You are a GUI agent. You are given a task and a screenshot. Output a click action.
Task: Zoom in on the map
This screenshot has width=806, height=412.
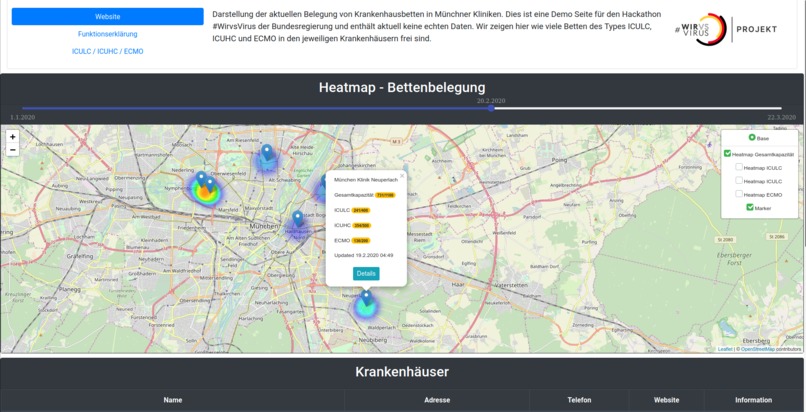point(12,137)
